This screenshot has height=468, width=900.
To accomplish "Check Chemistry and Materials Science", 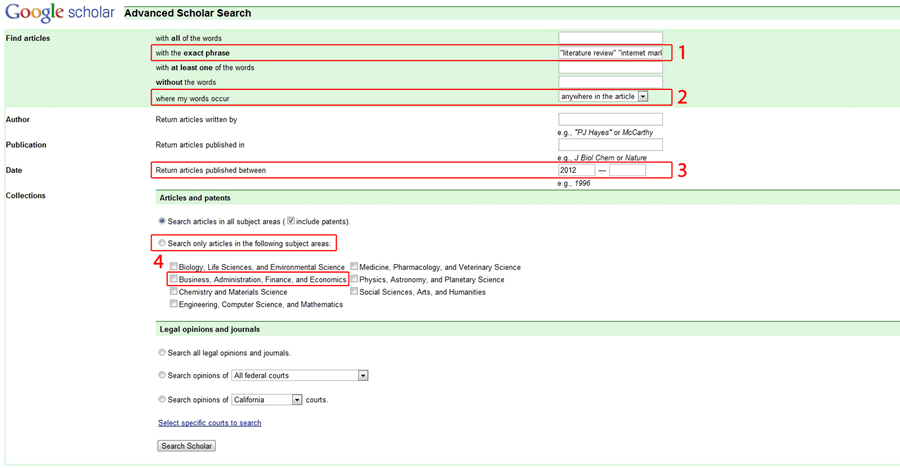I will click(x=173, y=292).
